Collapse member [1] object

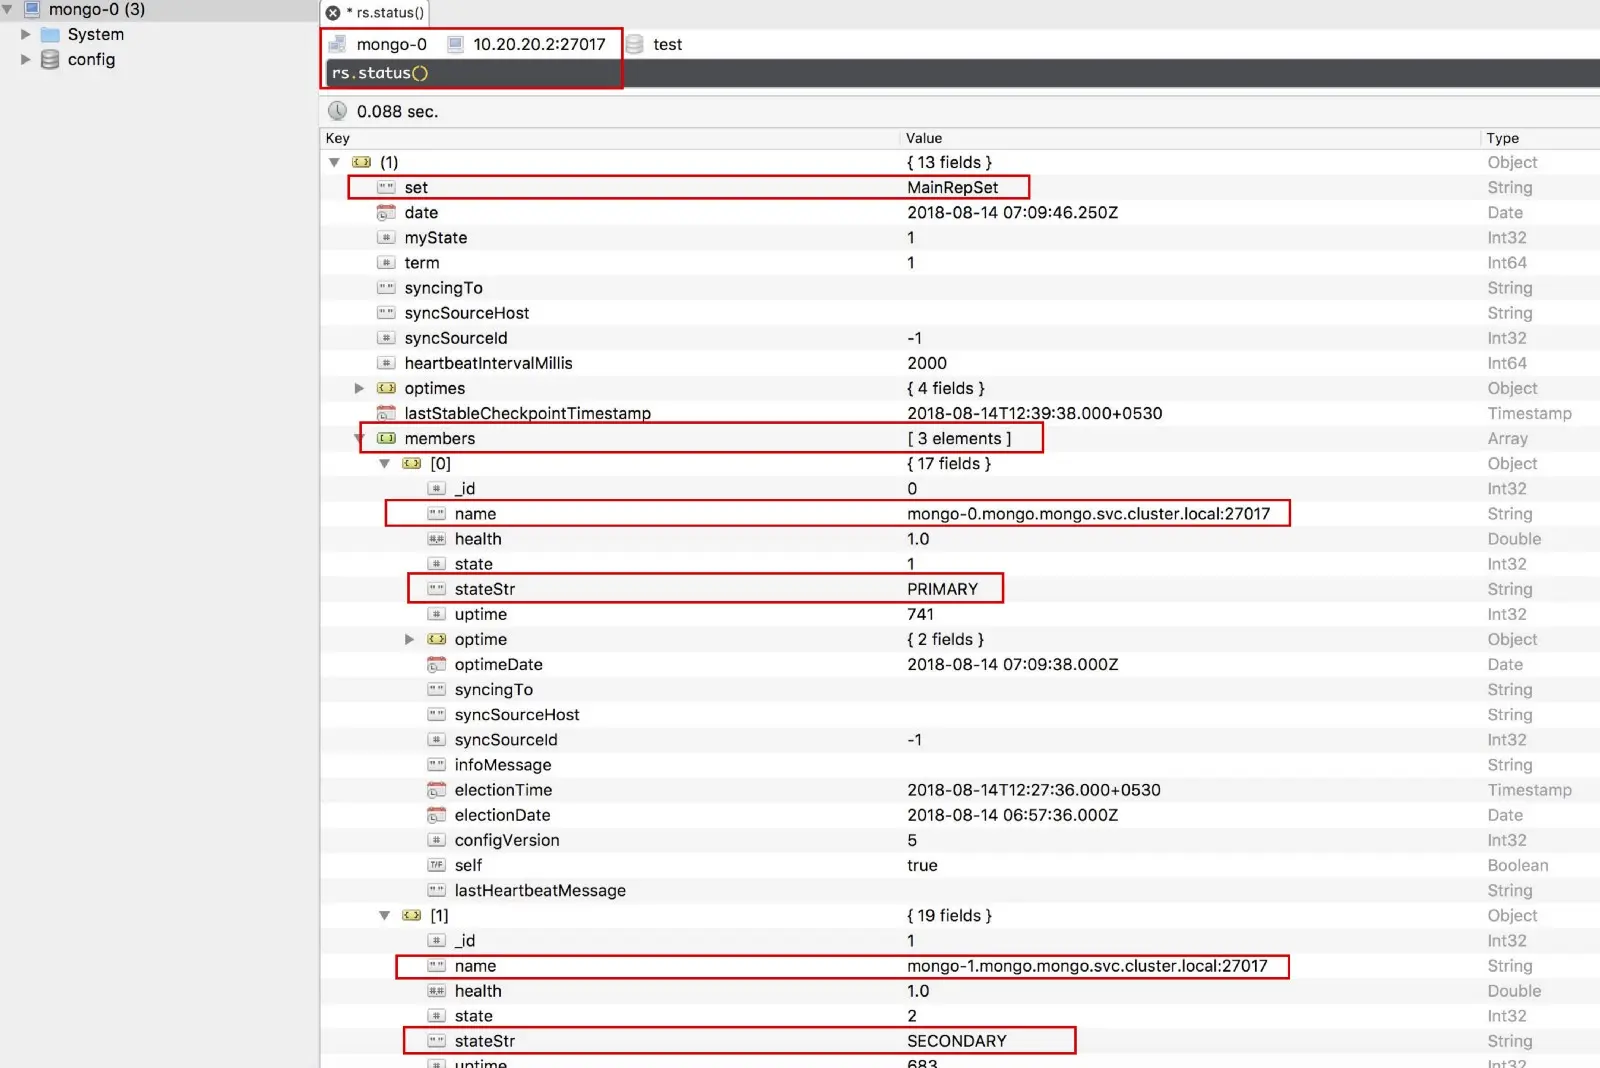(x=385, y=915)
